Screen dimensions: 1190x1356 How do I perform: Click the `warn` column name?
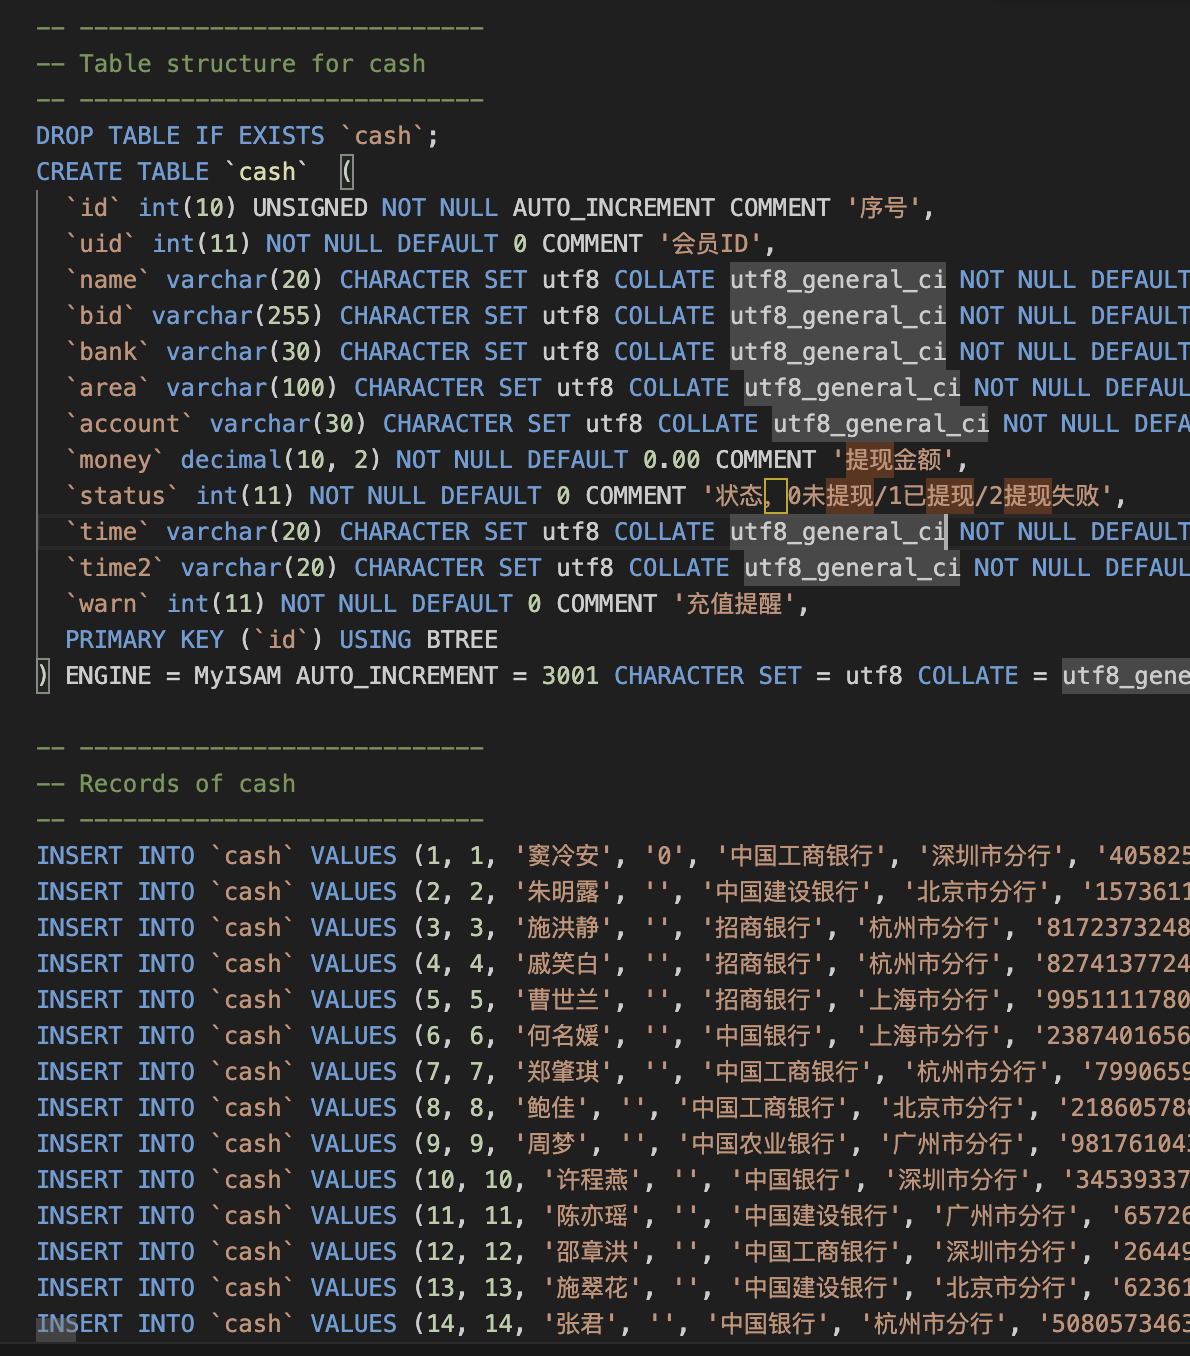click(x=108, y=604)
